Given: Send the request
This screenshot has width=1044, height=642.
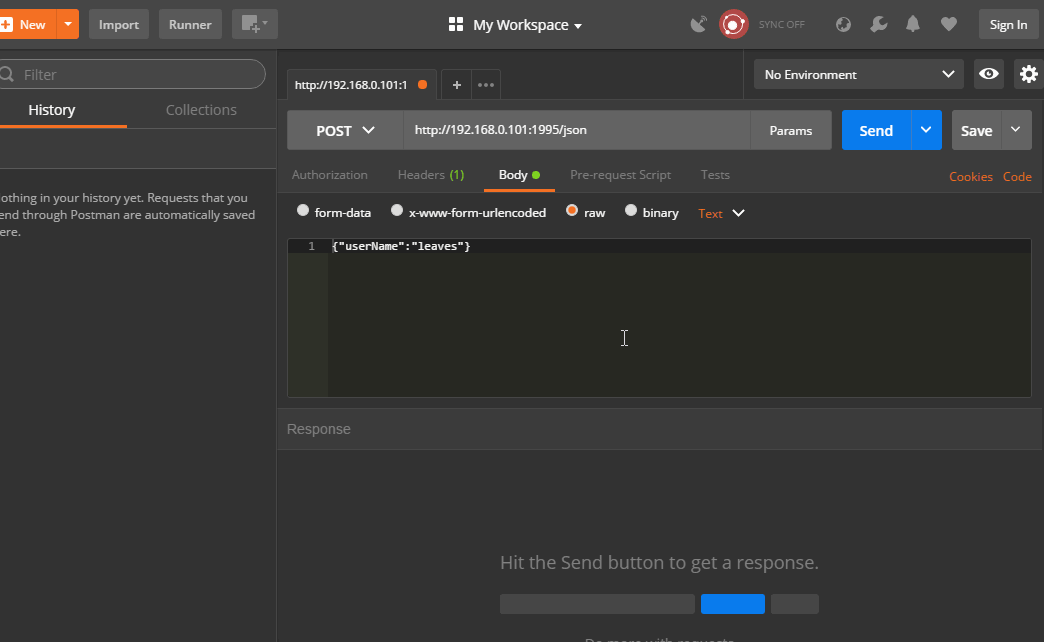Looking at the screenshot, I should point(876,131).
